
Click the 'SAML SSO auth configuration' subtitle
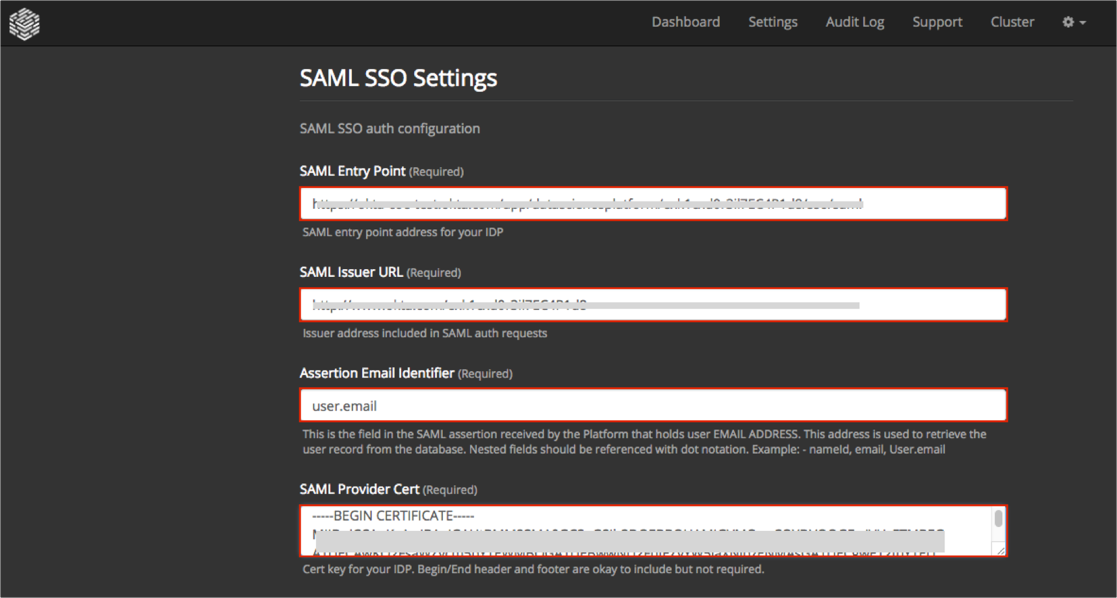point(389,128)
